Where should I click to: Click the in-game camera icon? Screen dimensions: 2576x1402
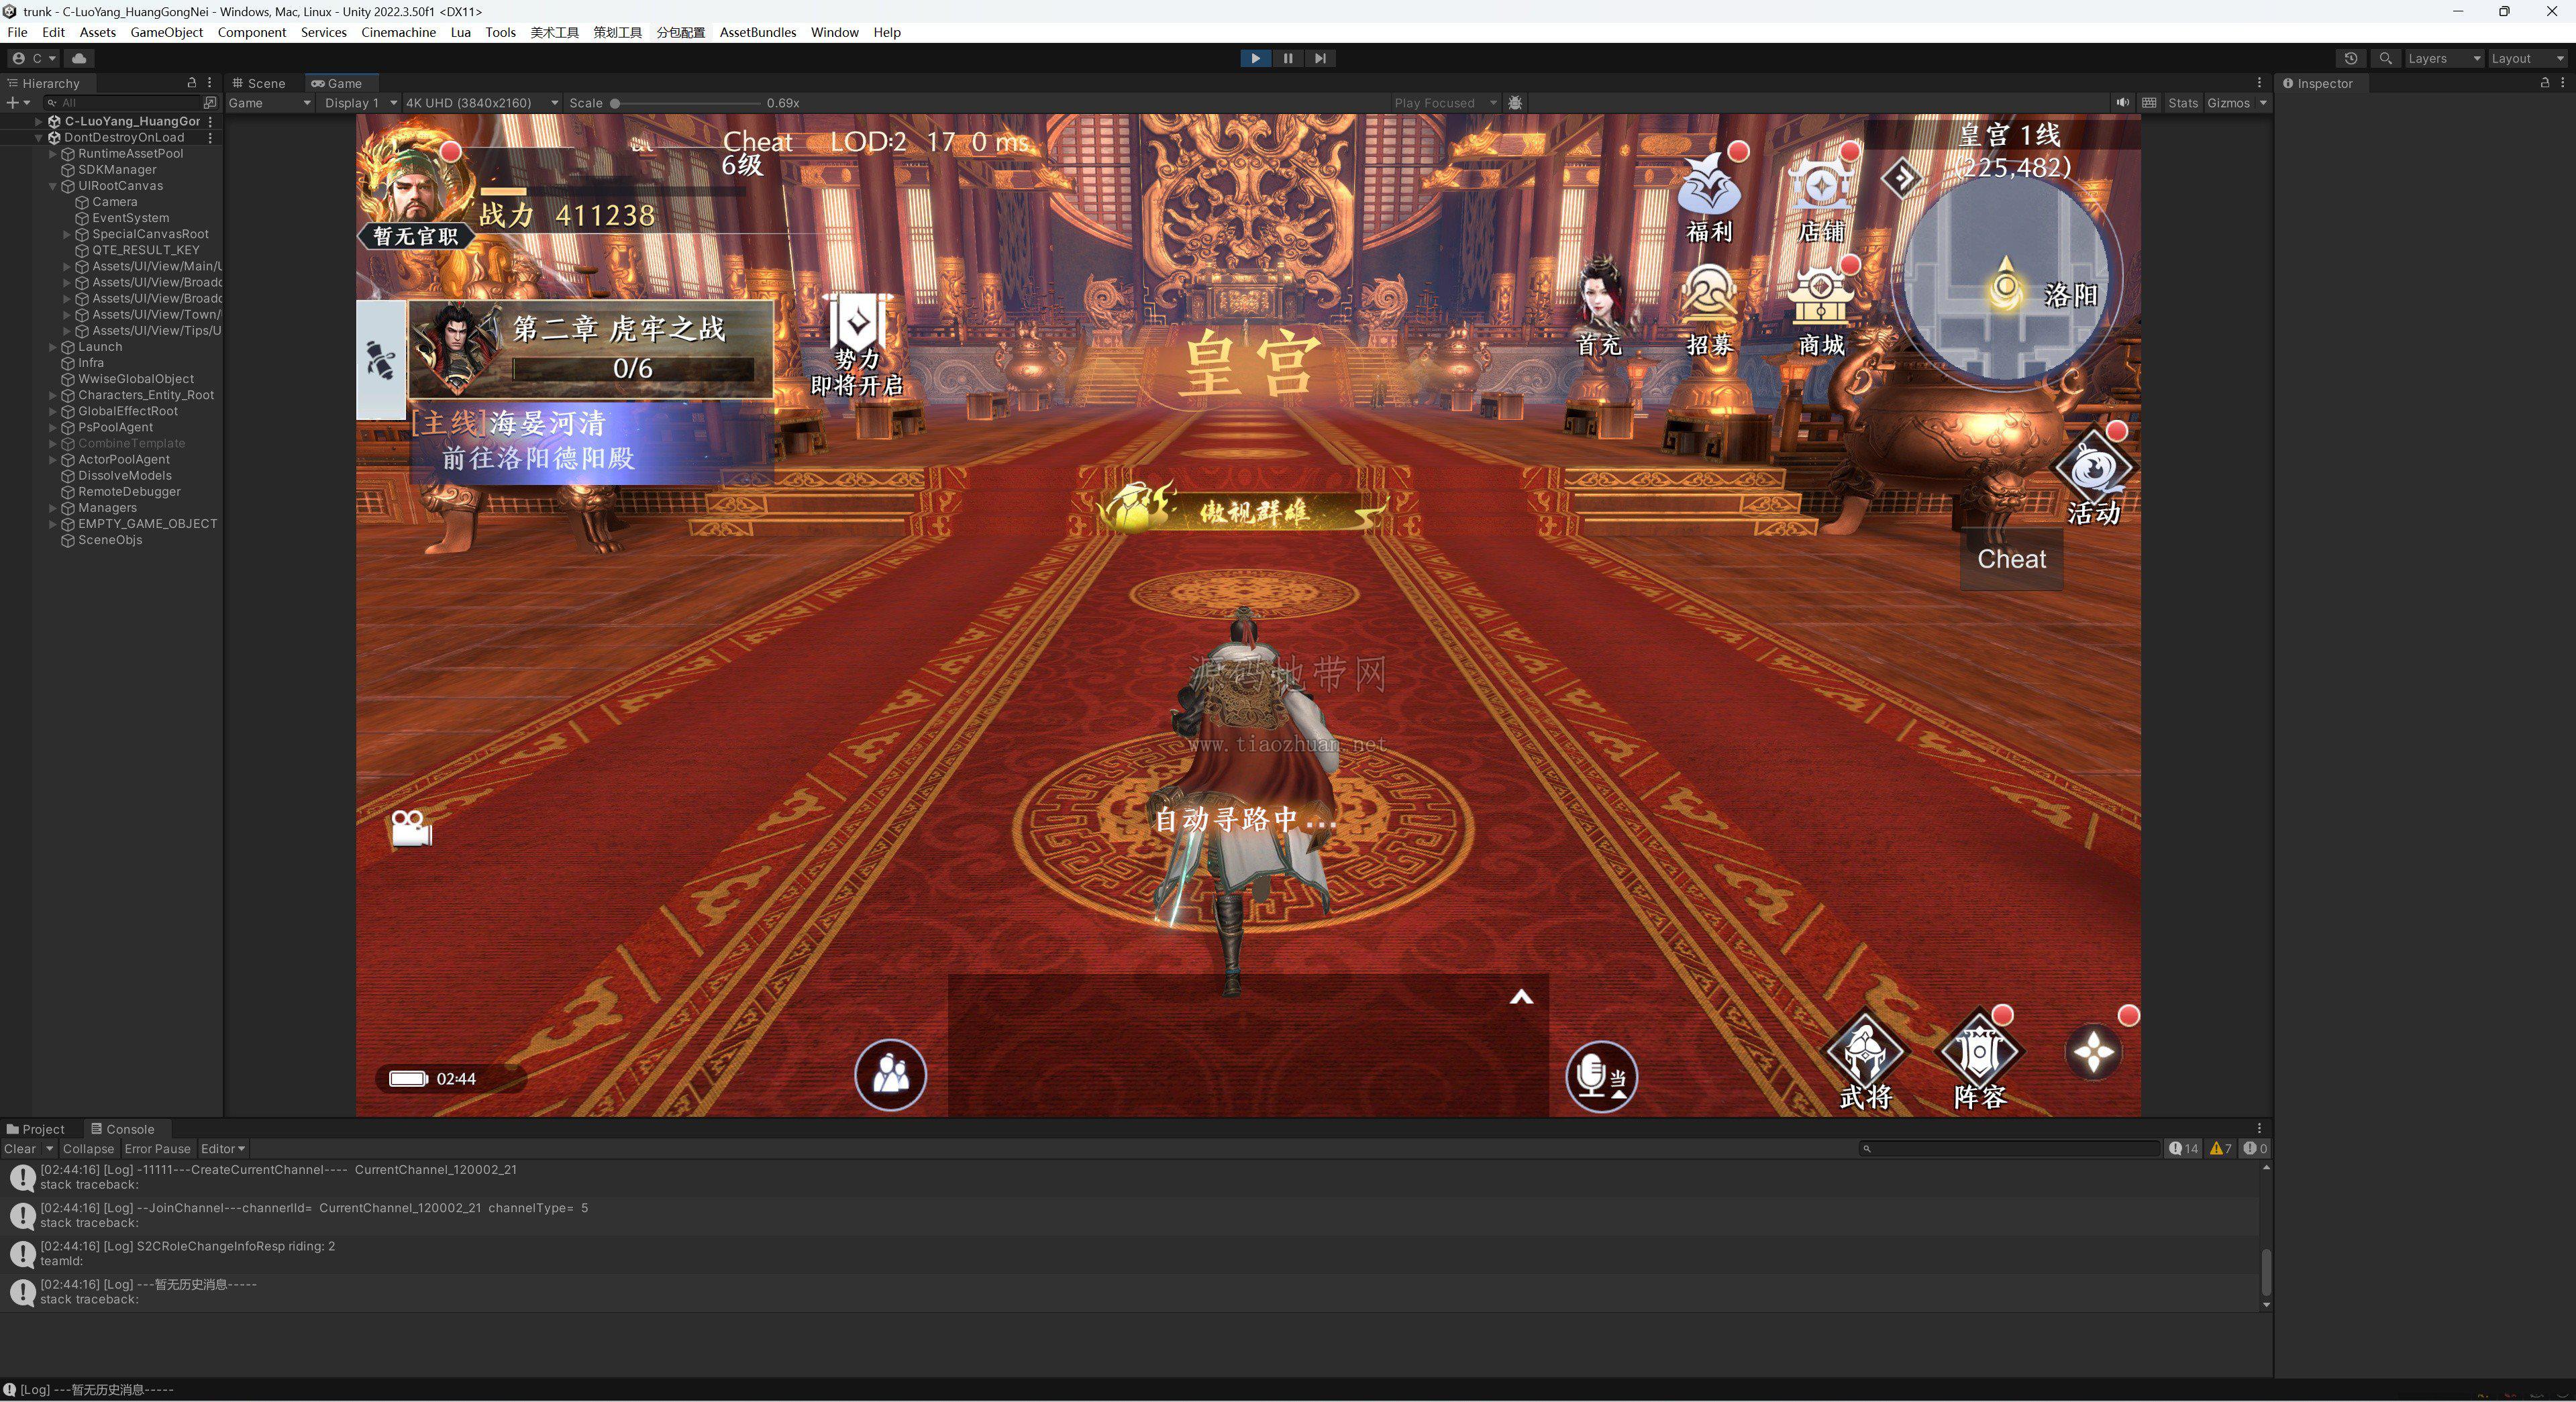[411, 828]
